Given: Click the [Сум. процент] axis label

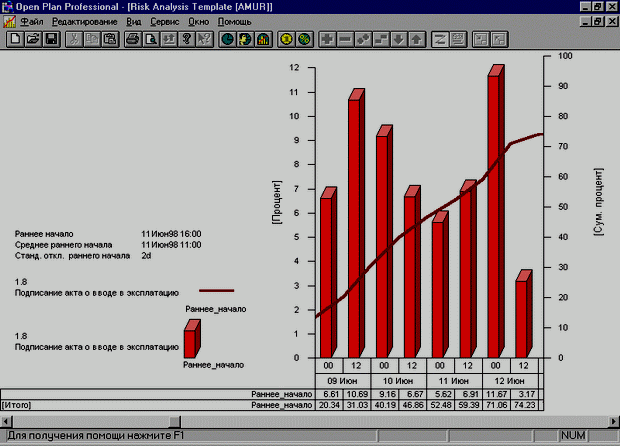Looking at the screenshot, I should [x=599, y=202].
